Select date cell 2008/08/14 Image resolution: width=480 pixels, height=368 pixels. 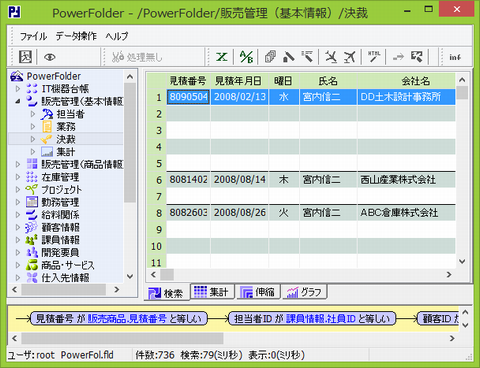[239, 180]
